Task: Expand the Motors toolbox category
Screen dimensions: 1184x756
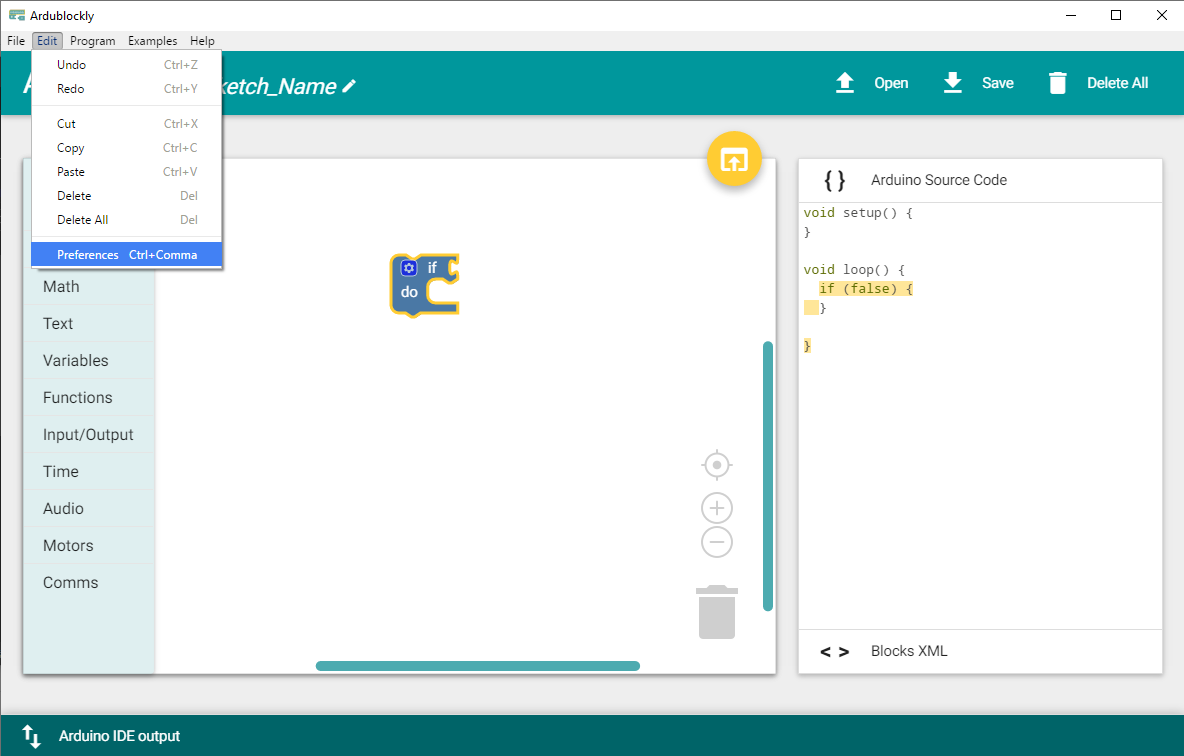Action: tap(89, 546)
